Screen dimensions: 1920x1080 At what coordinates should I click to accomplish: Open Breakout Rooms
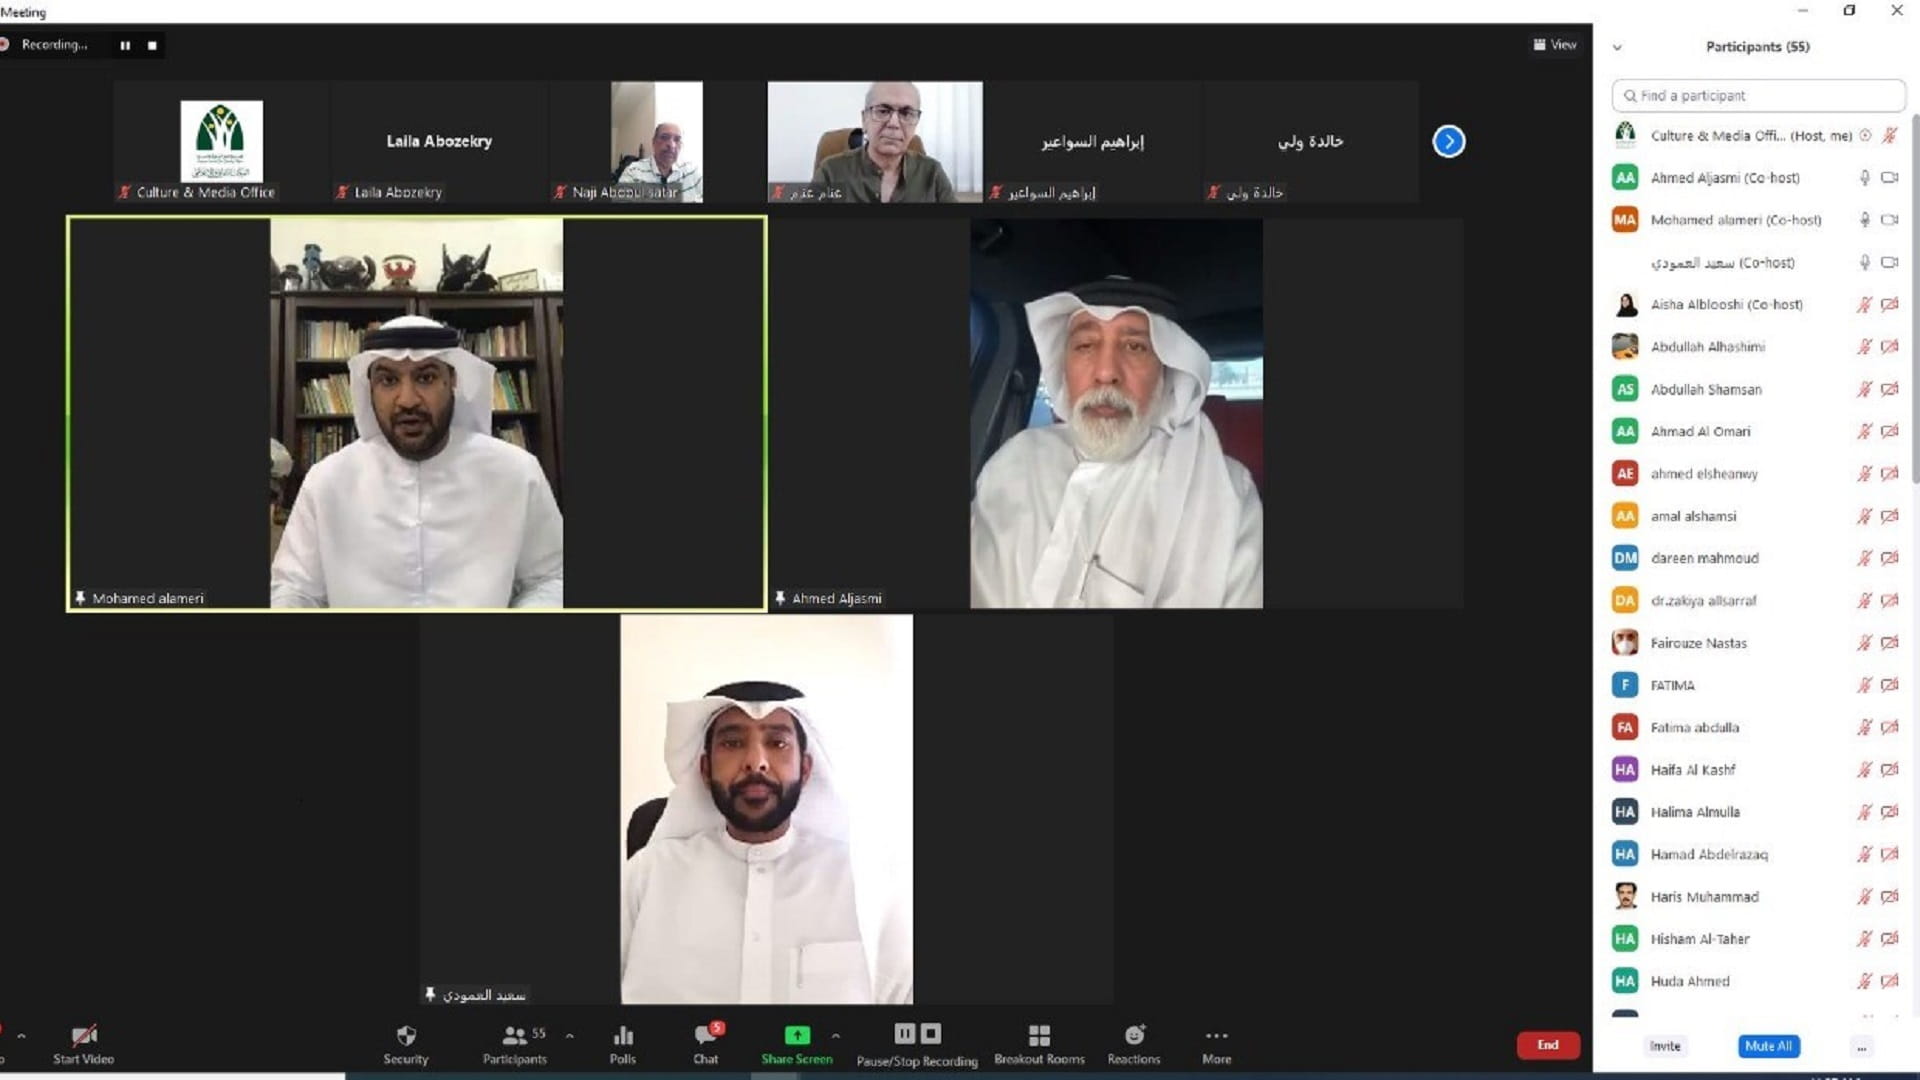[1039, 1043]
